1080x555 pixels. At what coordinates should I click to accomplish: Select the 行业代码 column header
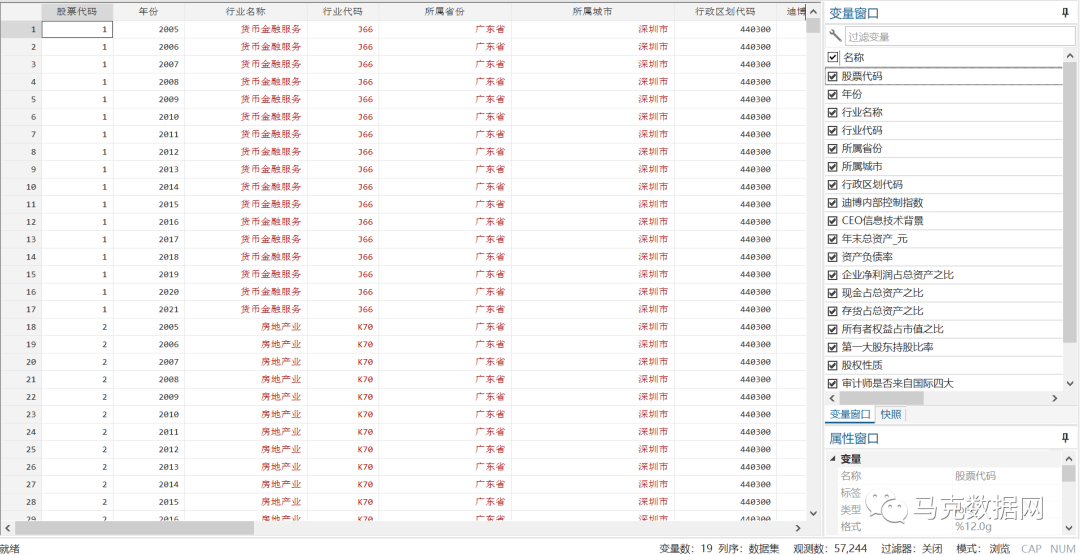tap(343, 12)
